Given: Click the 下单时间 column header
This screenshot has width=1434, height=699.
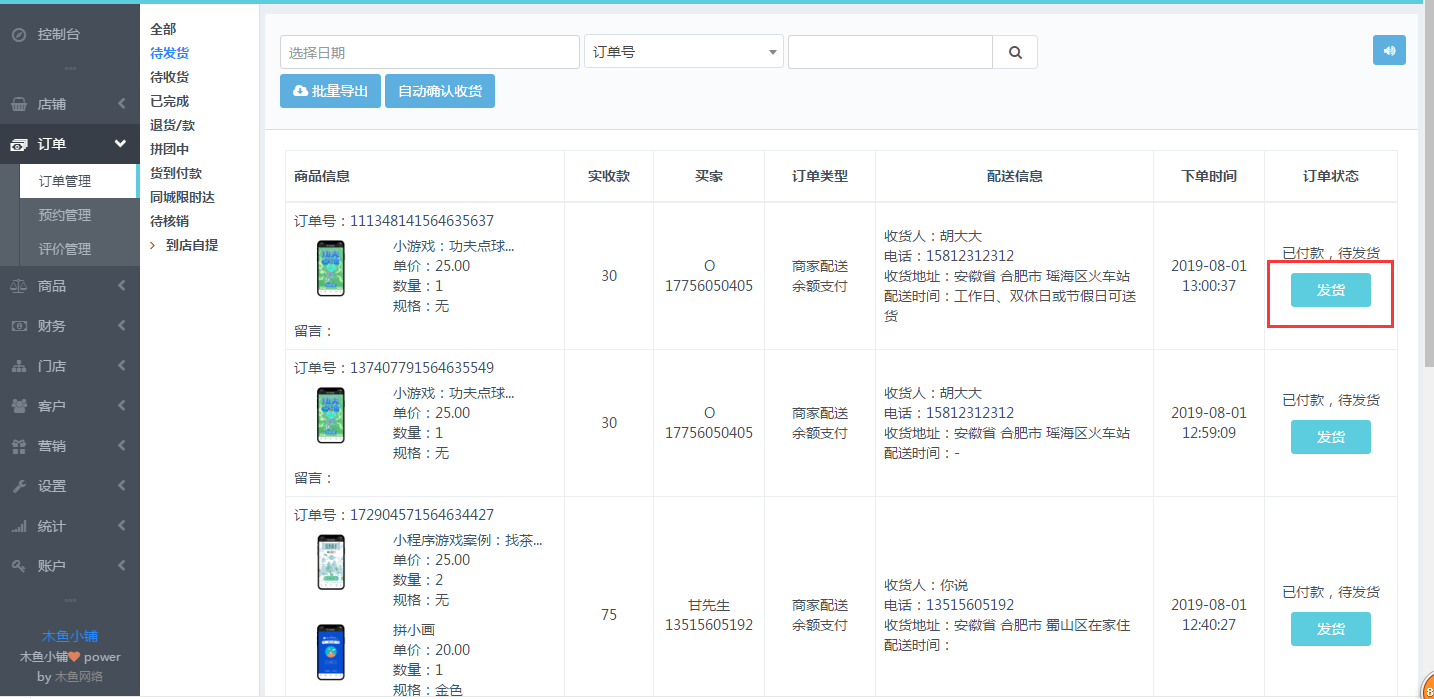Looking at the screenshot, I should tap(1209, 176).
